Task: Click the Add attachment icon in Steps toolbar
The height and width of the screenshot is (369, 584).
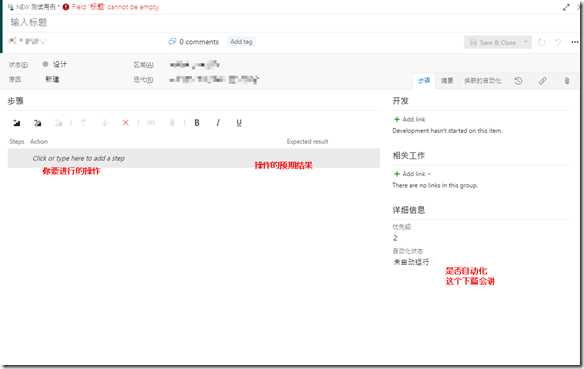Action: (172, 123)
